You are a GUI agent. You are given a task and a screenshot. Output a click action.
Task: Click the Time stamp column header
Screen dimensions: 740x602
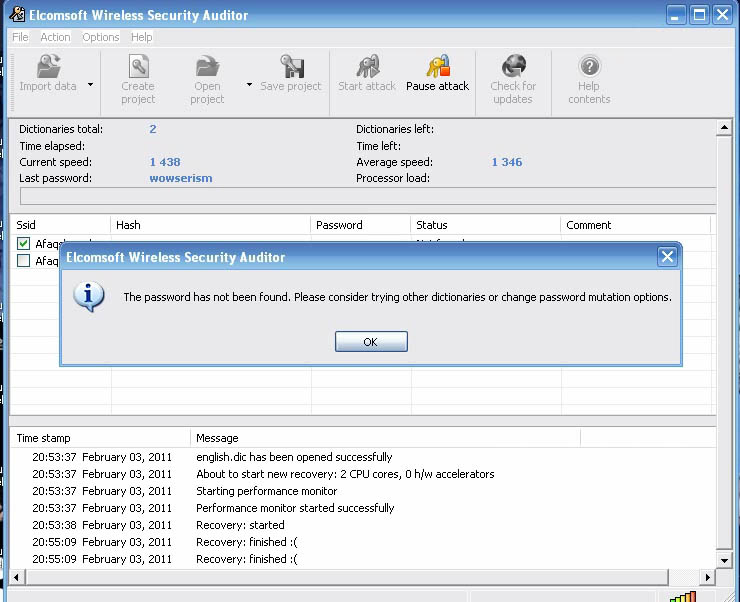(x=101, y=438)
